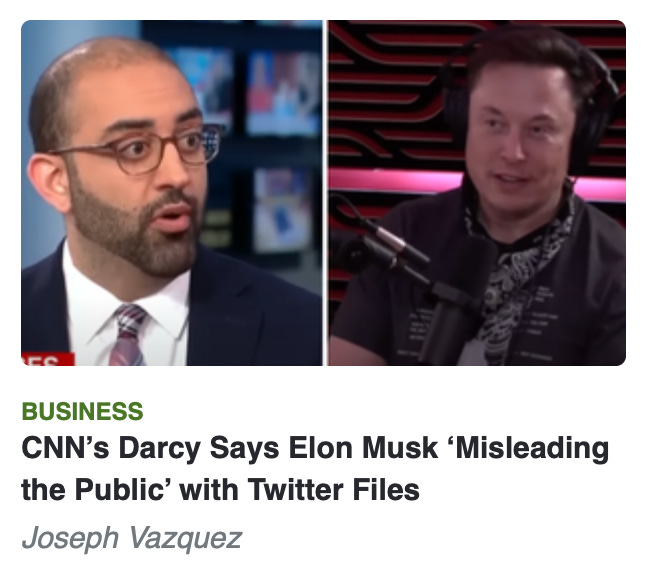The height and width of the screenshot is (574, 652).
Task: Open the BUSINESS category link
Action: [x=82, y=411]
